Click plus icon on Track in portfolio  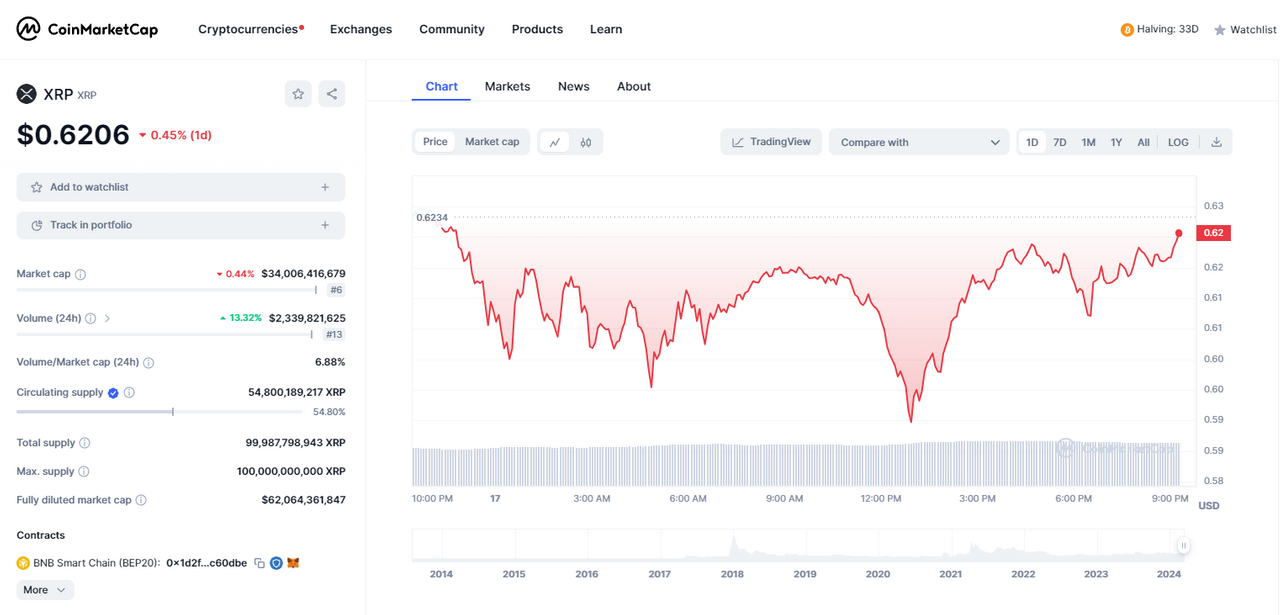tap(325, 225)
